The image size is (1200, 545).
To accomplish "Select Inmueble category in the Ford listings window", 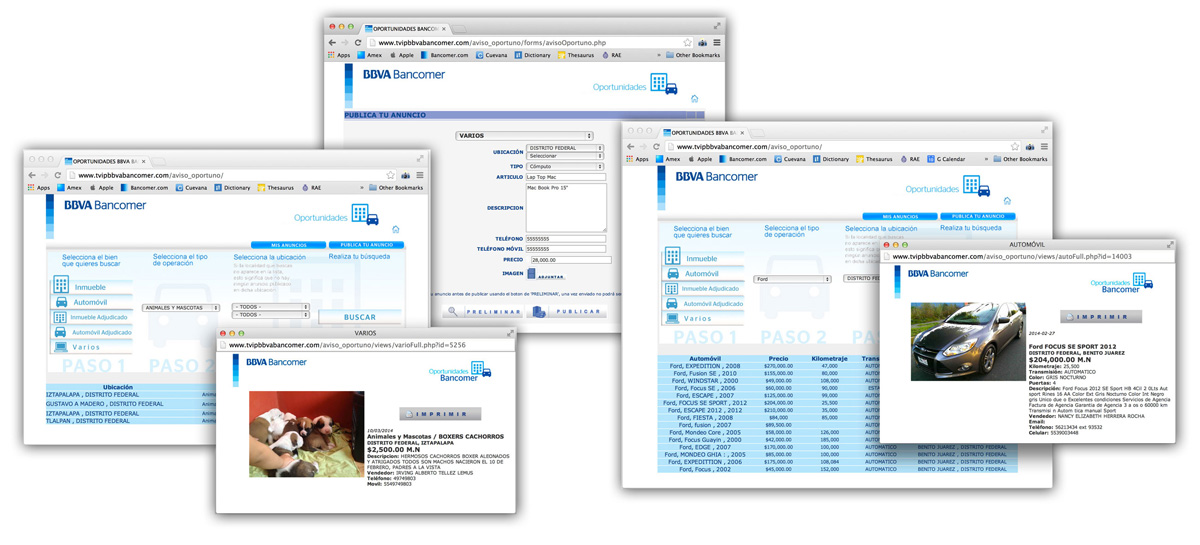I will tap(704, 257).
